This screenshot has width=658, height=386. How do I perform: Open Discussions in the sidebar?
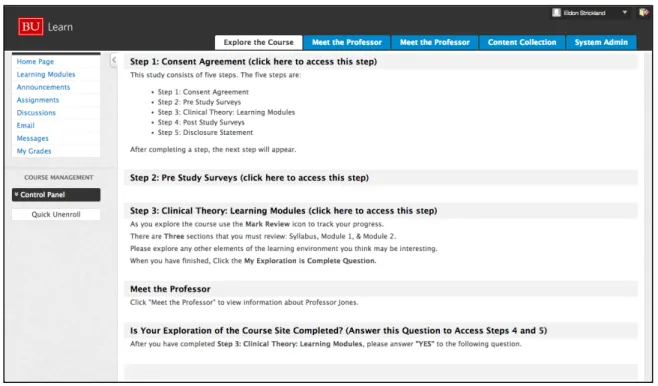coord(36,113)
